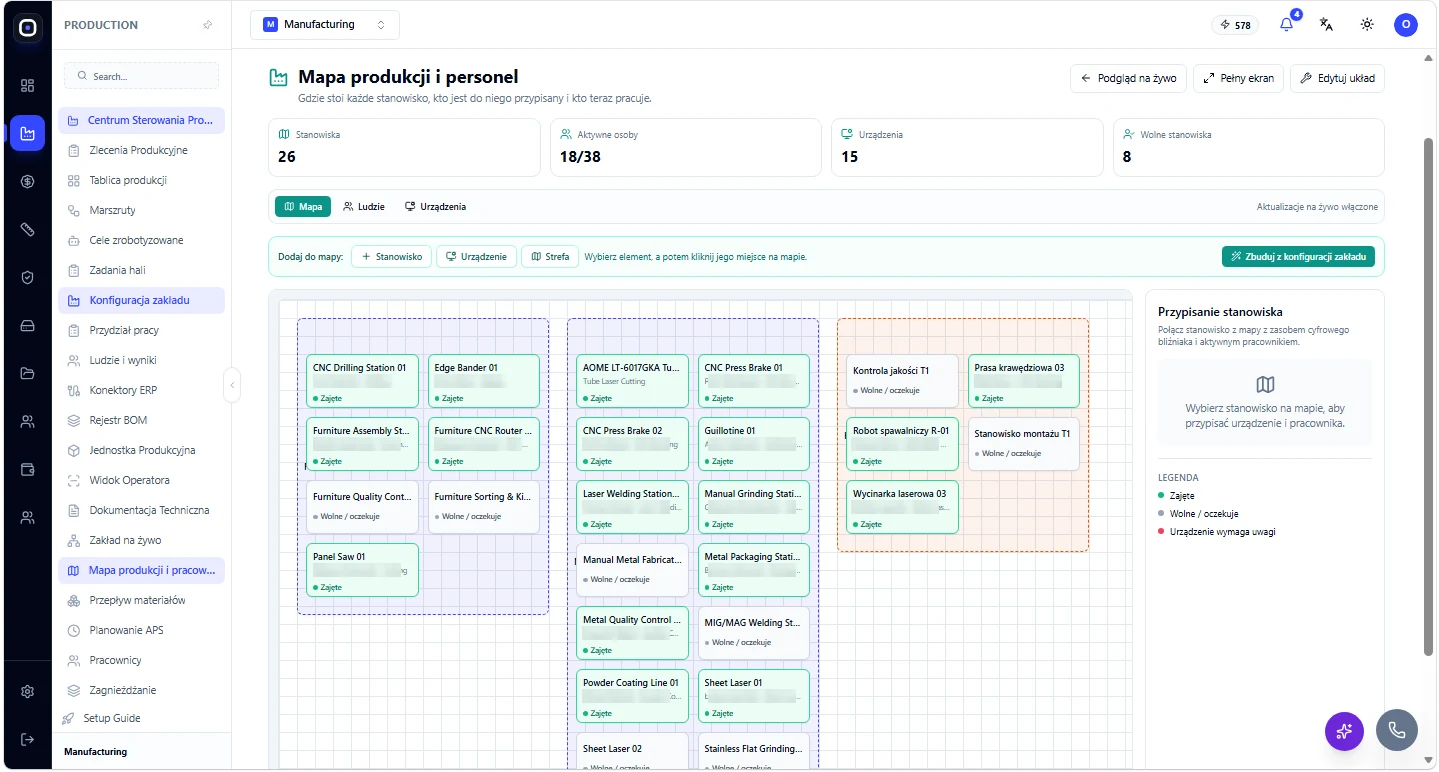
Task: Select the Panel Saw 01 station card
Action: 362,570
